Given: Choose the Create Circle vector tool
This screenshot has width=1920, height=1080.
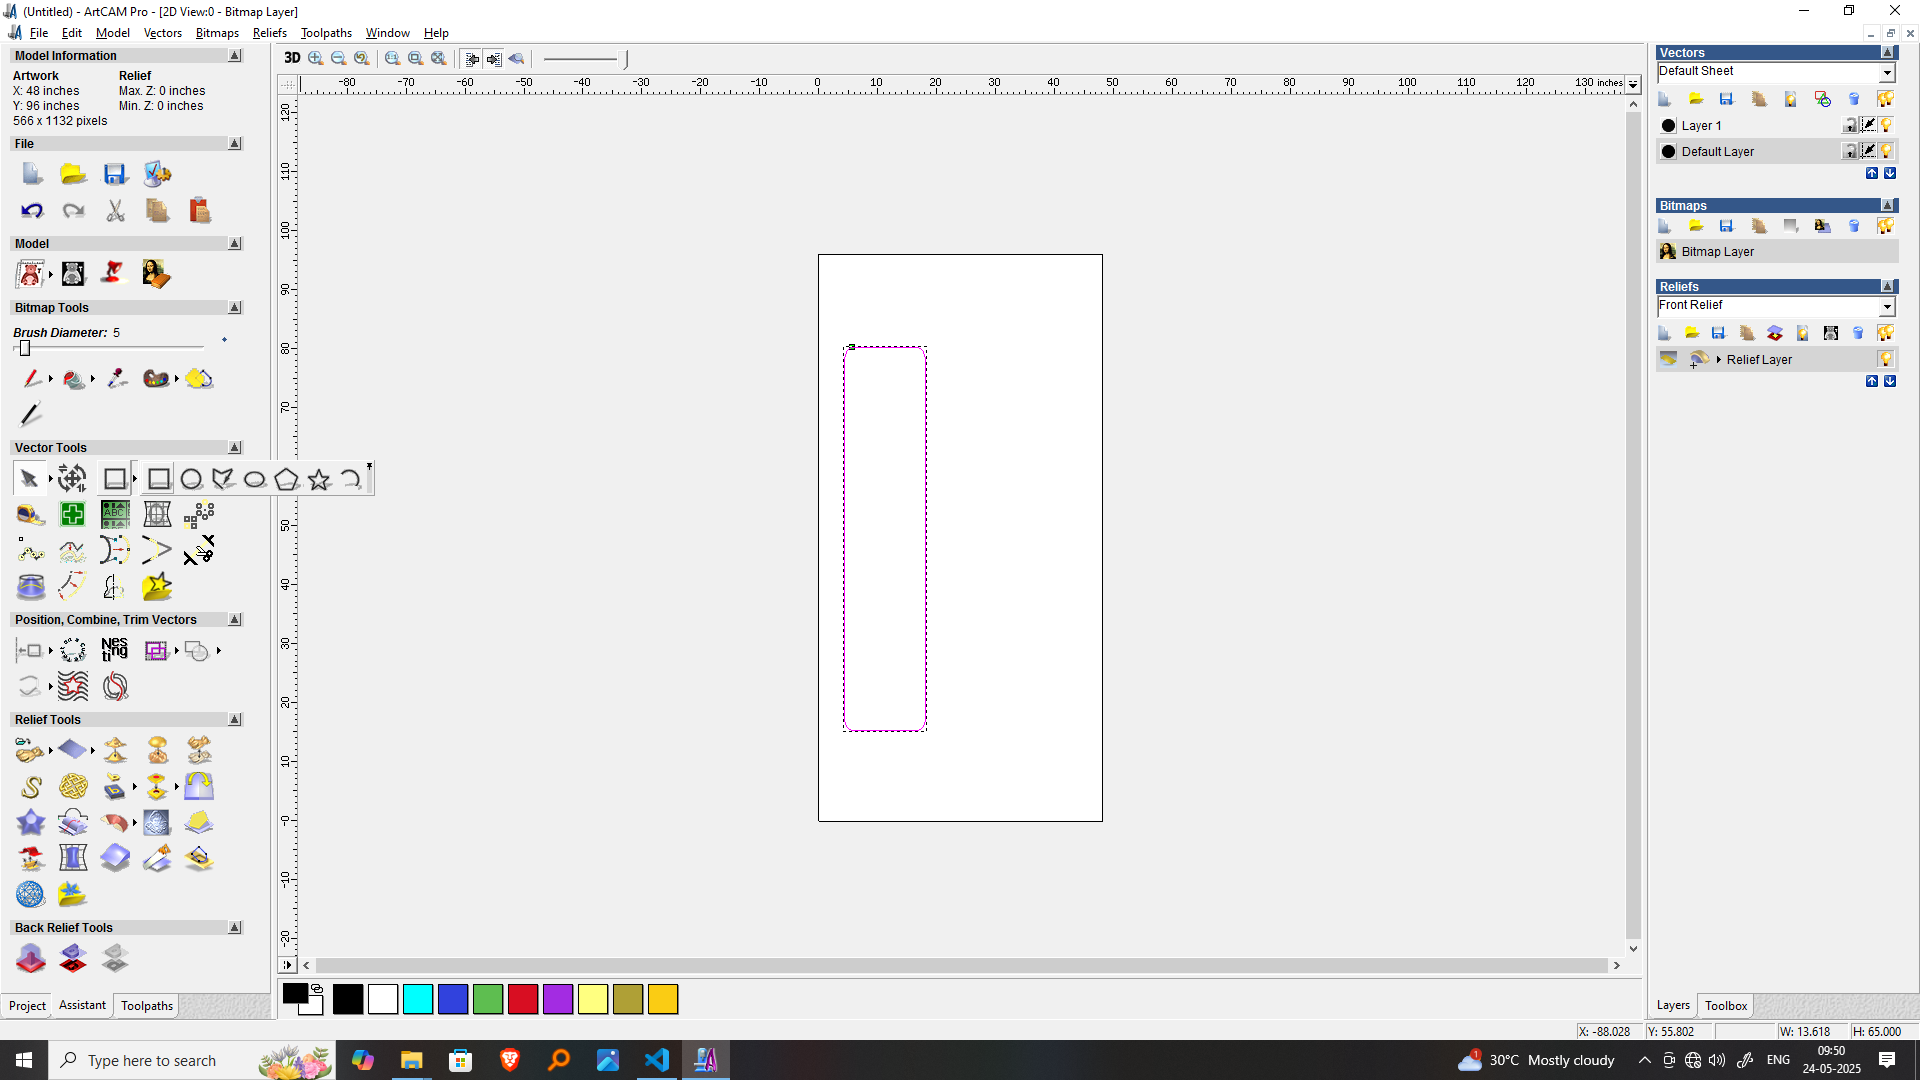Looking at the screenshot, I should click(191, 480).
